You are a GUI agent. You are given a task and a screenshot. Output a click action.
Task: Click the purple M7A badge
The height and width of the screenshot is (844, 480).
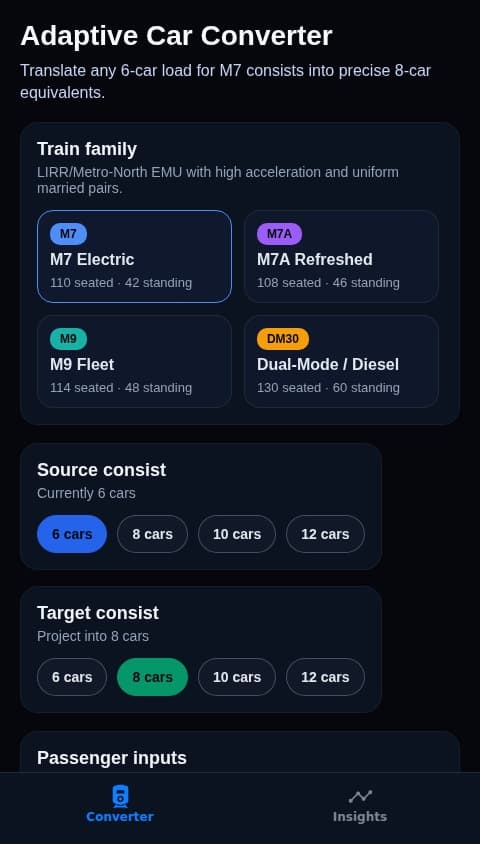click(279, 234)
